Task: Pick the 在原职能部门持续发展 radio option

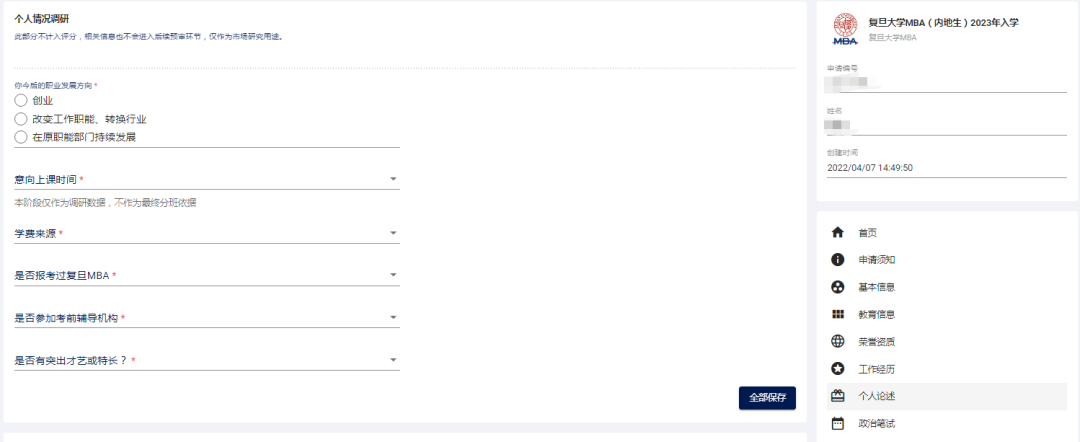Action: coord(21,137)
